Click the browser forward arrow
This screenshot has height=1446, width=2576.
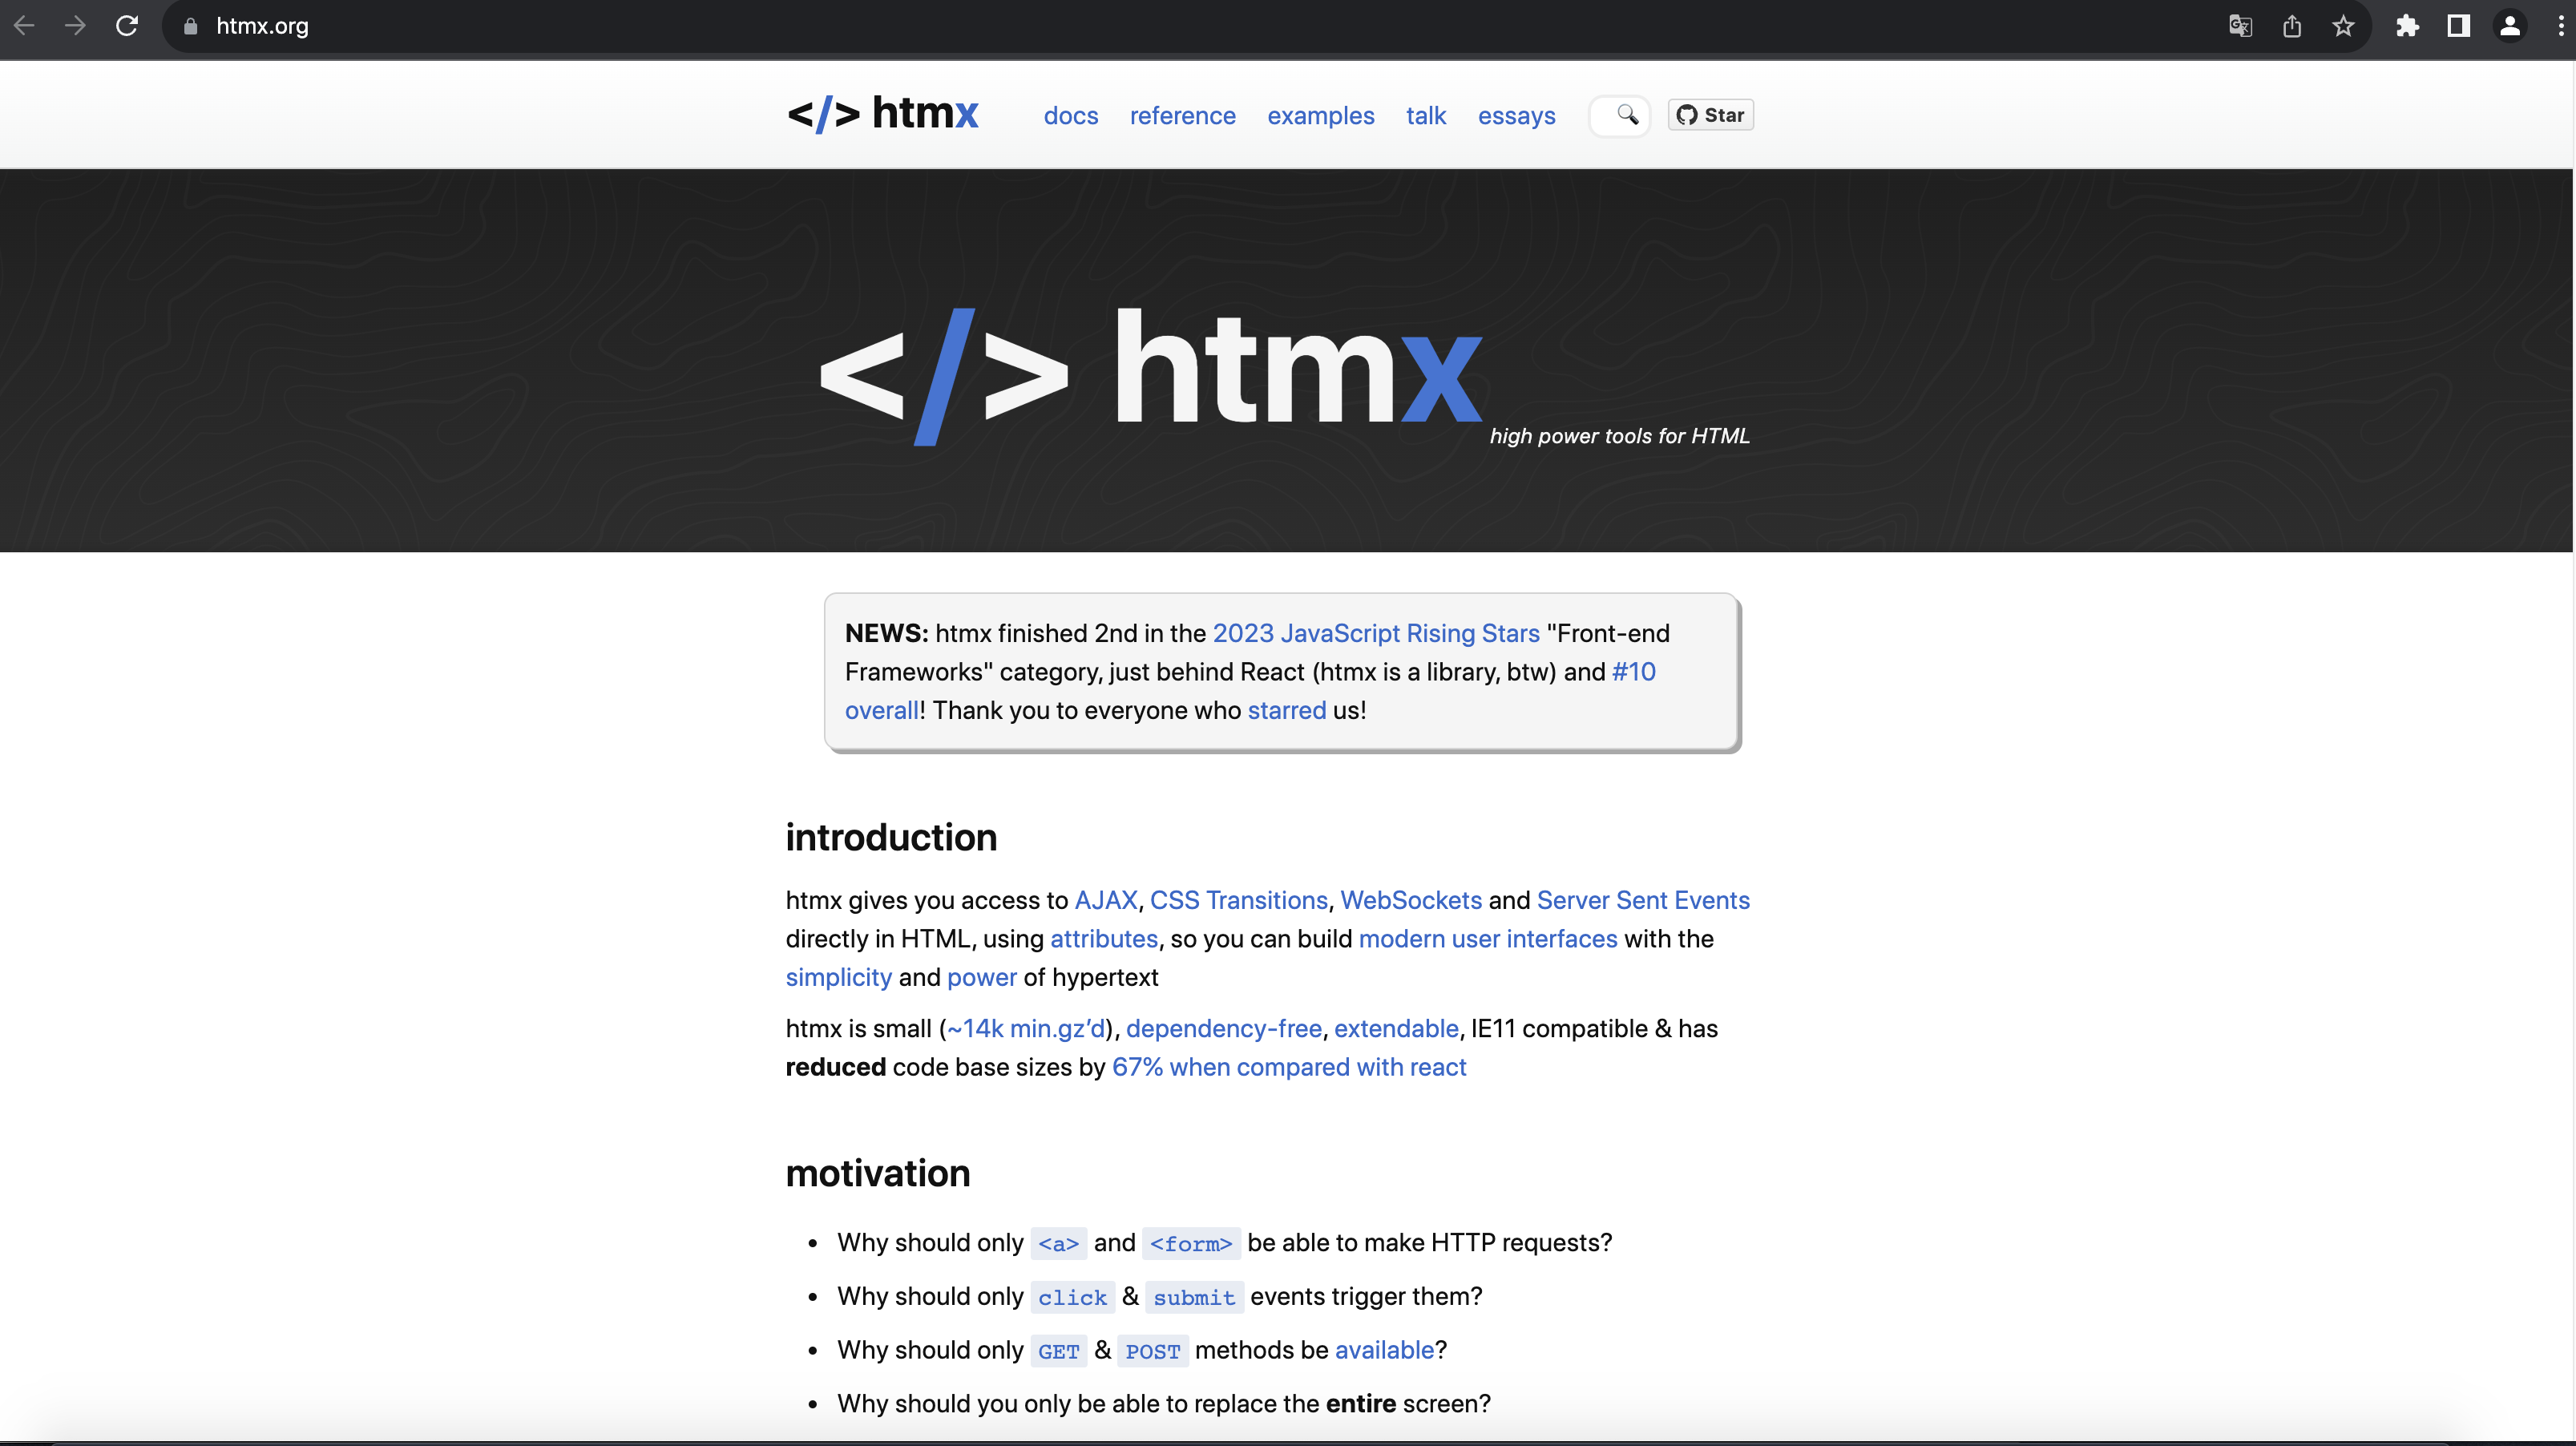click(75, 26)
